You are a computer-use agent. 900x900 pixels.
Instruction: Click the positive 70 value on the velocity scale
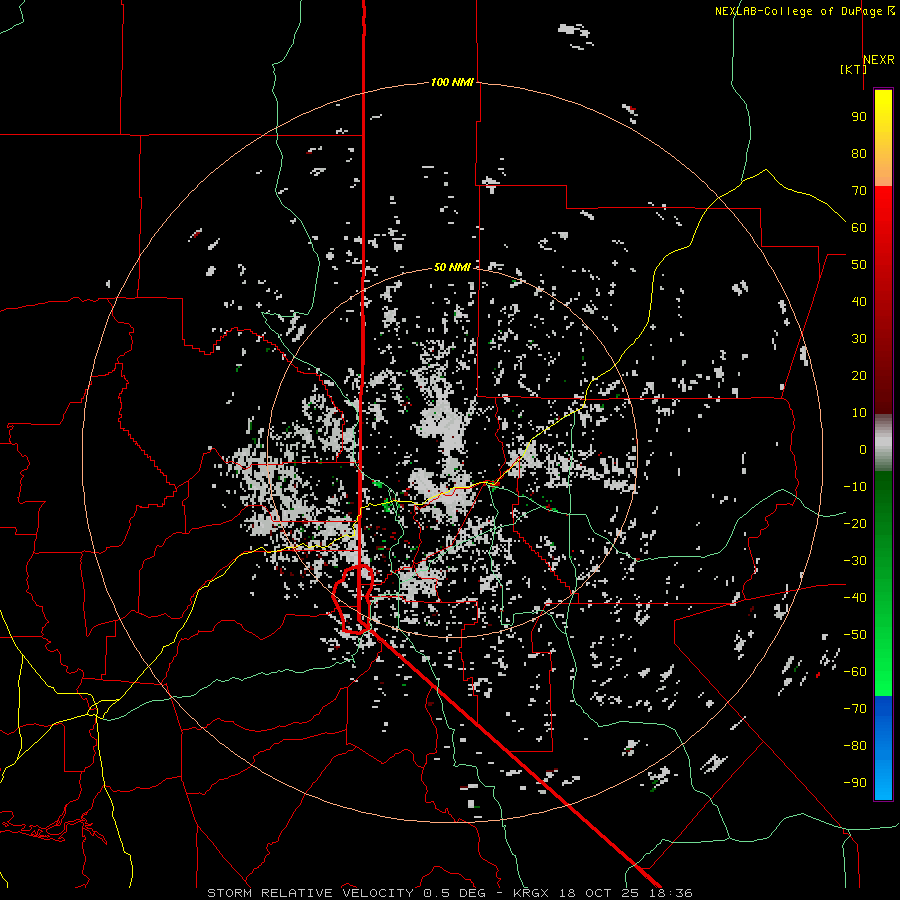coord(859,191)
